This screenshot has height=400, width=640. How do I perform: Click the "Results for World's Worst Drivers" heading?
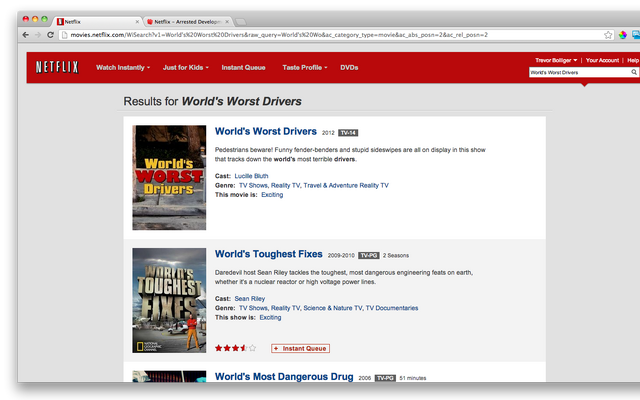(213, 101)
